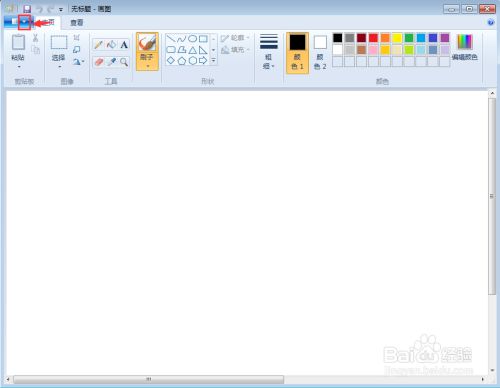Select the Hexagon shape
This screenshot has width=500, height=388.
[x=192, y=61]
